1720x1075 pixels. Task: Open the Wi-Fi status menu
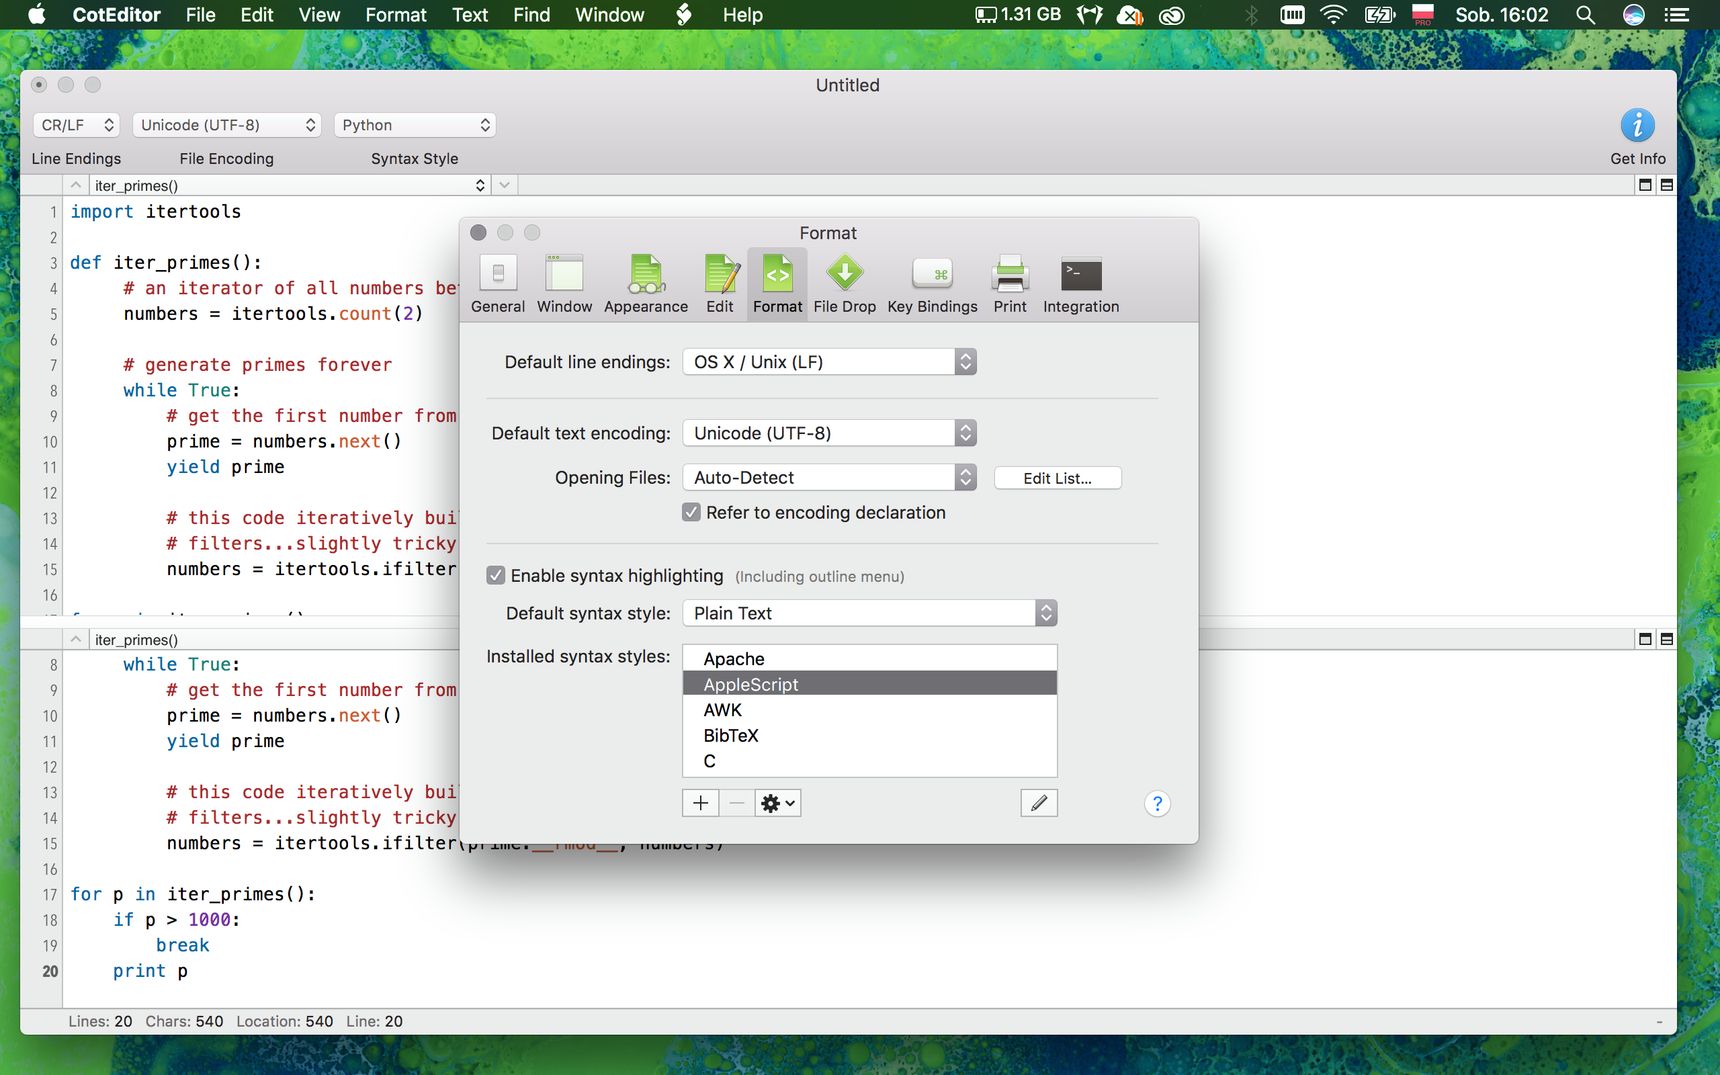[1333, 15]
